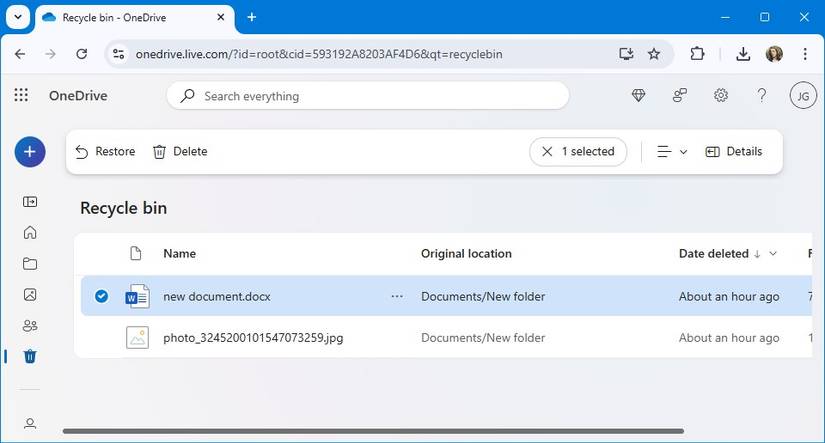Screen dimensions: 825x443
Task: Open OneDrive settings gear
Action: 721,95
